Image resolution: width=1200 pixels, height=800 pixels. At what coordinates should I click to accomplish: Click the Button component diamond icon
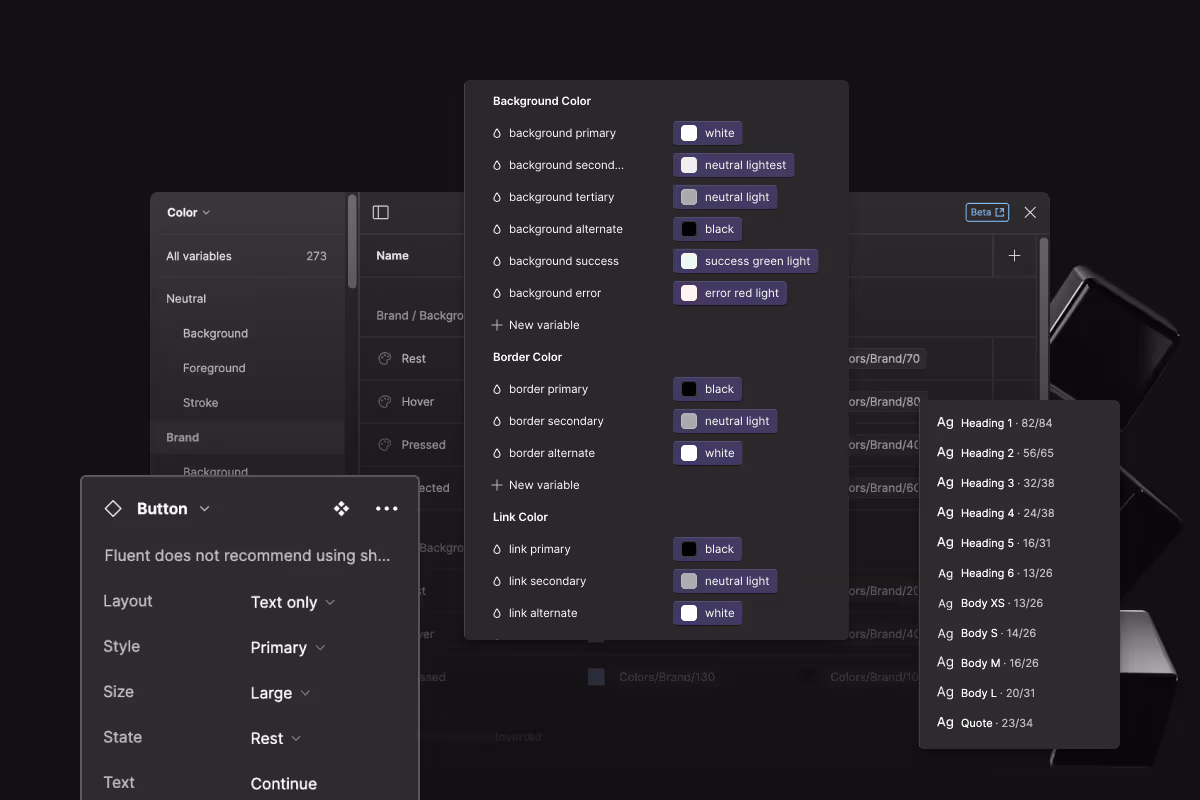(x=113, y=509)
